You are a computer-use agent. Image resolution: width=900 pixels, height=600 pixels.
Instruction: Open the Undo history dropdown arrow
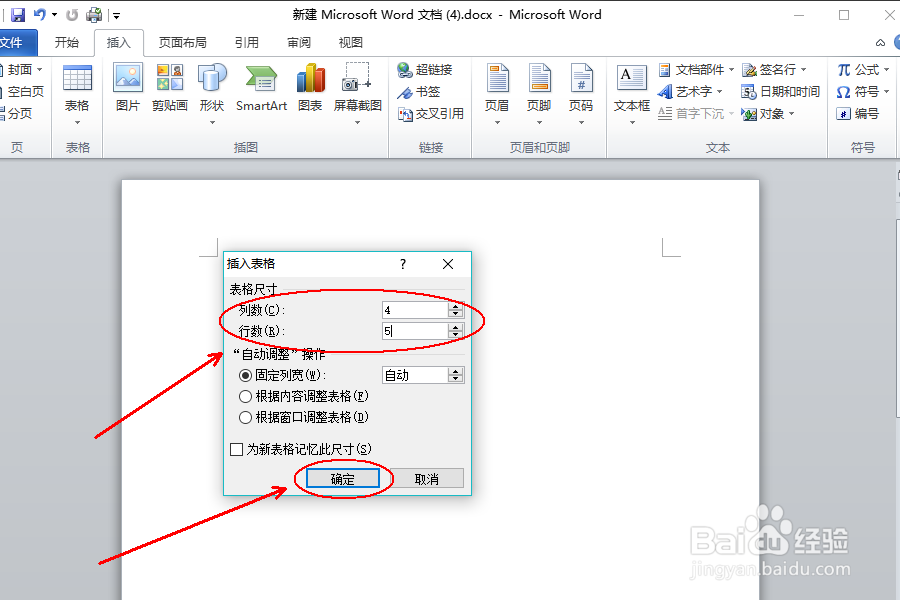[55, 14]
